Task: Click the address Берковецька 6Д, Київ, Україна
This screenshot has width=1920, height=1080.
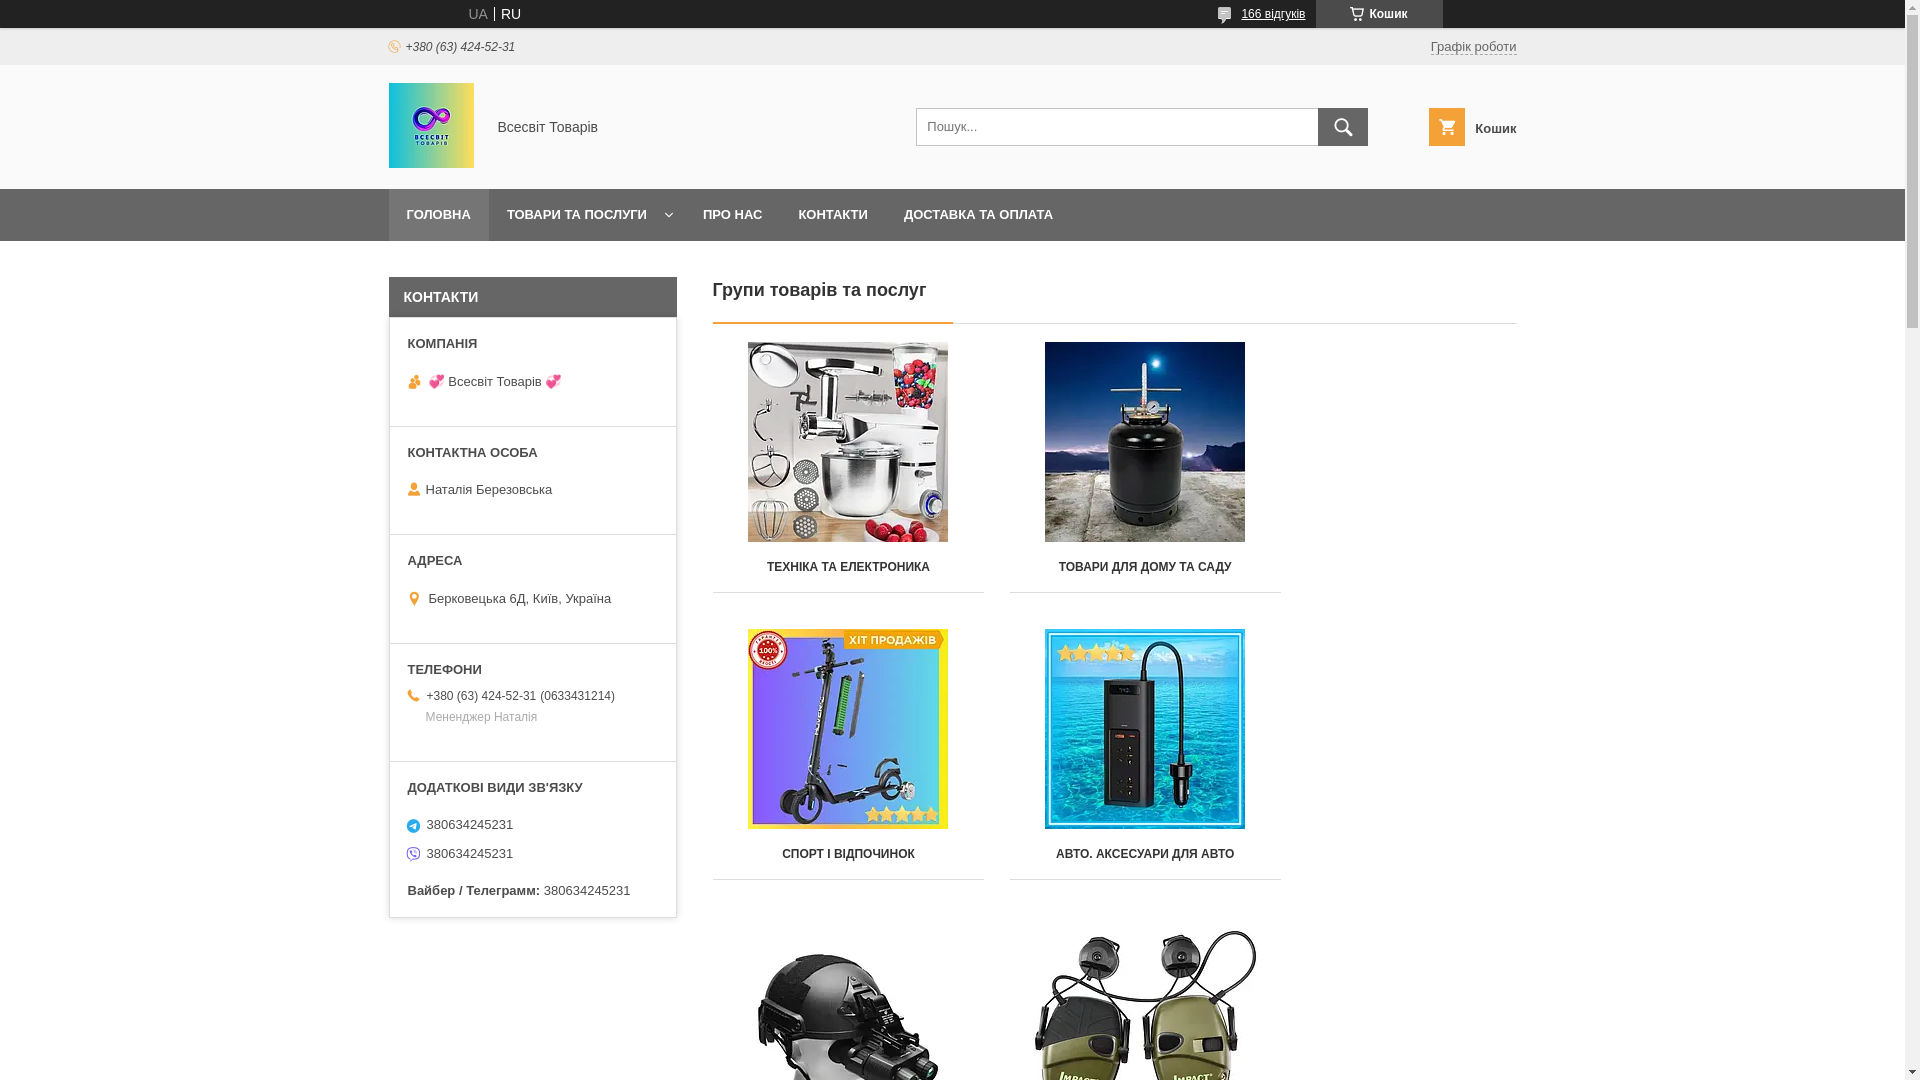Action: point(519,599)
